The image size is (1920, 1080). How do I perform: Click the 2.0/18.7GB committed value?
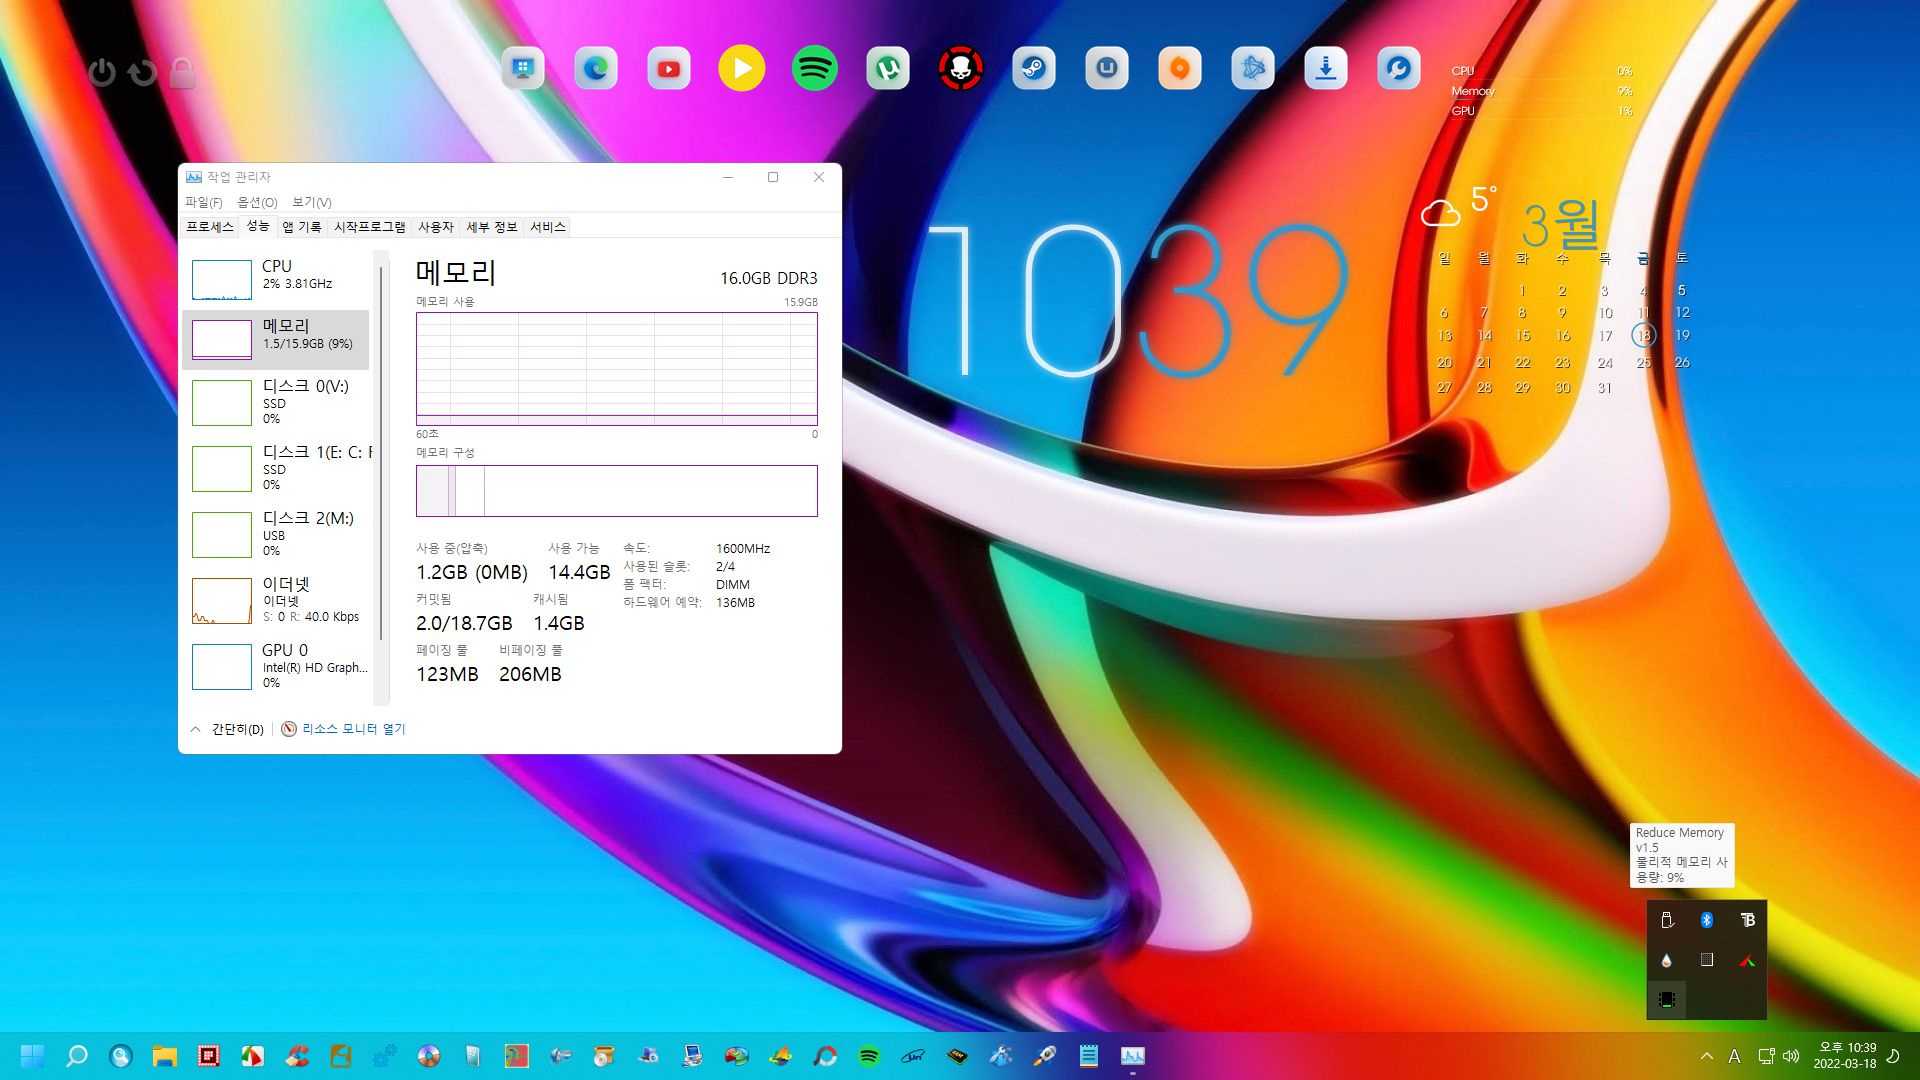(x=464, y=623)
